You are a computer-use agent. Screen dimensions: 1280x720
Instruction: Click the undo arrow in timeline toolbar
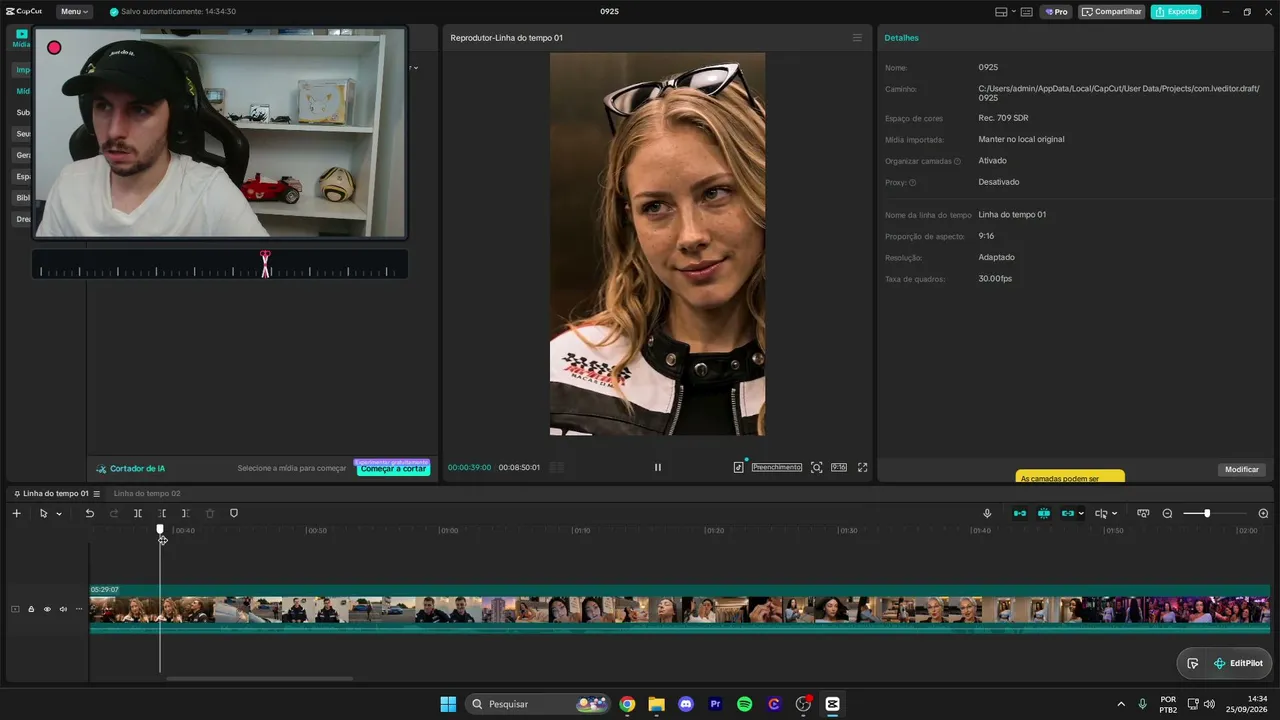(x=89, y=513)
